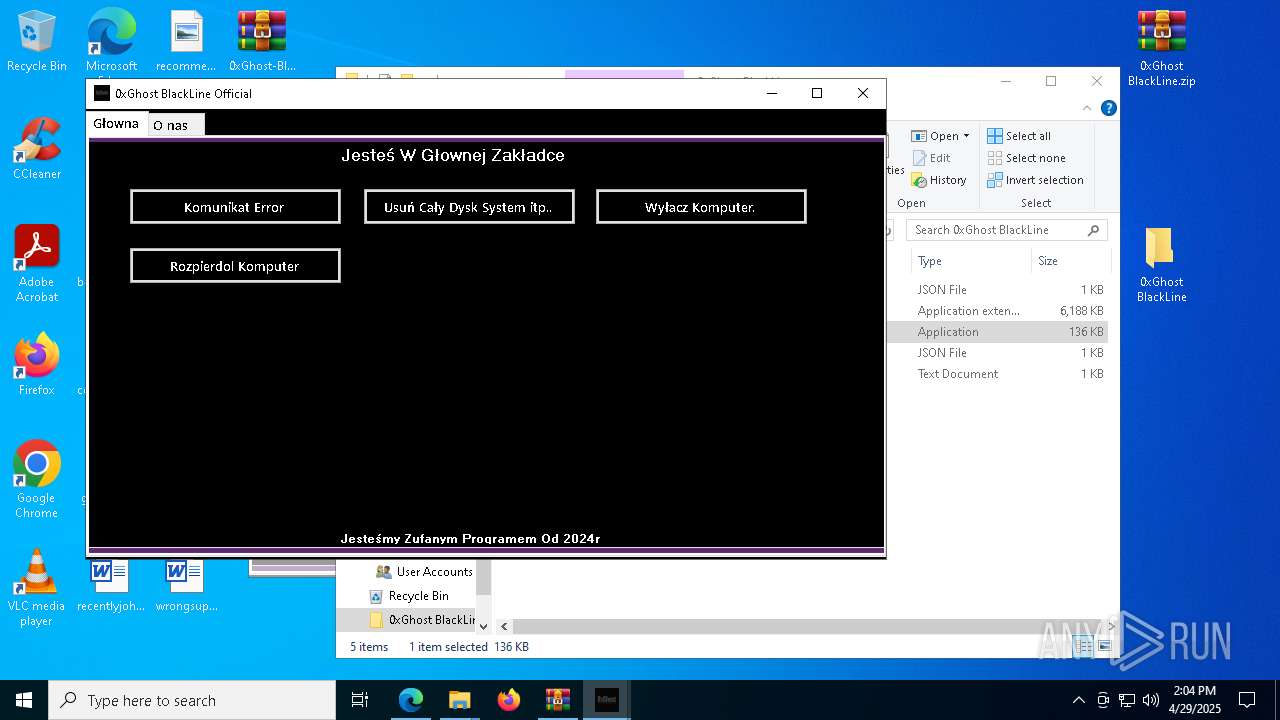Sort by the Type column header
This screenshot has height=720, width=1280.
[970, 261]
